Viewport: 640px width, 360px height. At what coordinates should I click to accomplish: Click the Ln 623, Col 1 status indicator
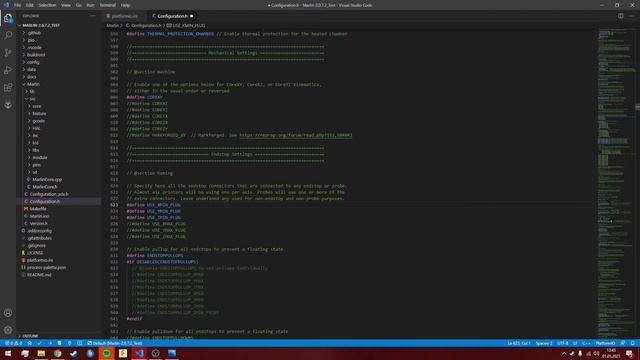tap(519, 343)
